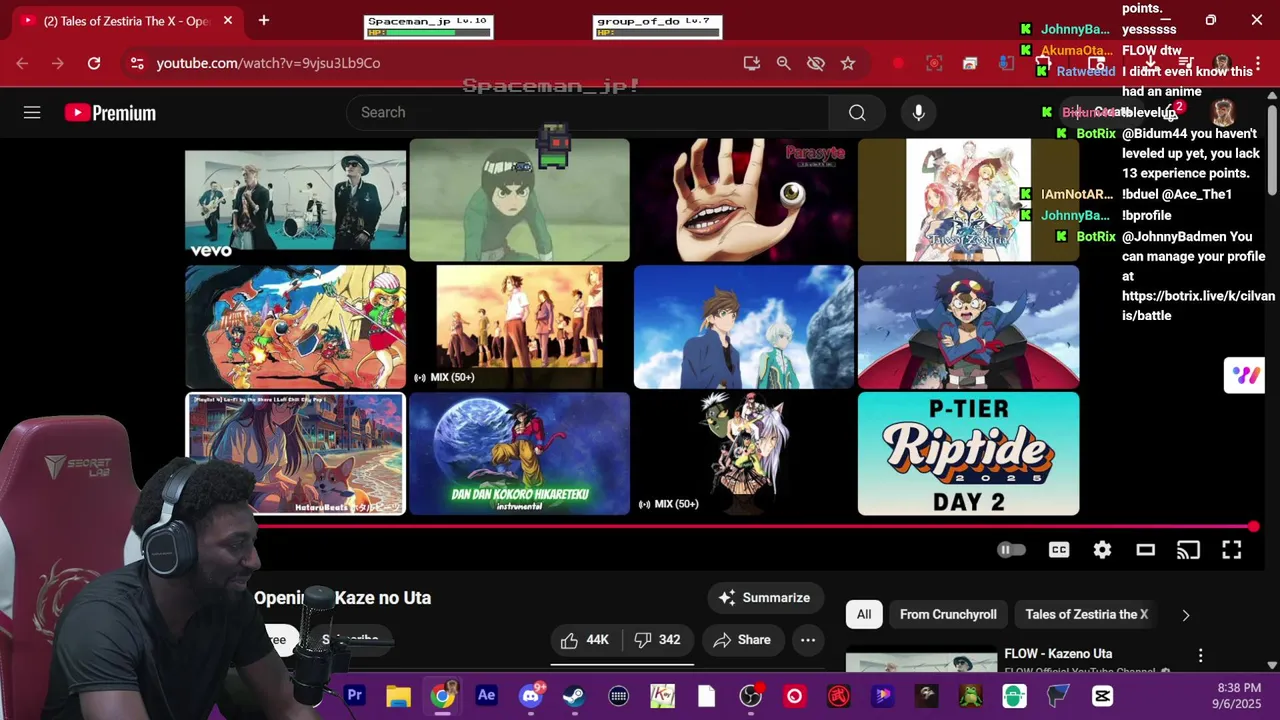This screenshot has width=1280, height=720.
Task: Open the more actions ellipsis beside Share
Action: (x=808, y=640)
